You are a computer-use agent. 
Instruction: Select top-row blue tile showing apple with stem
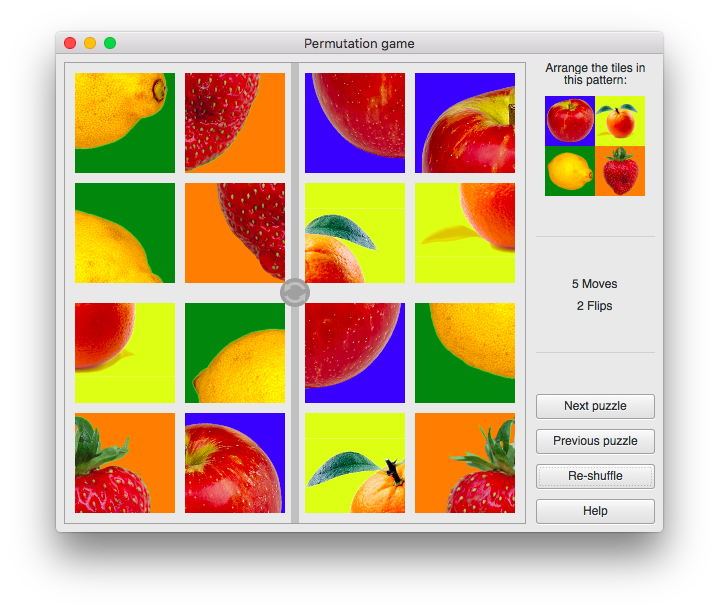pos(465,123)
